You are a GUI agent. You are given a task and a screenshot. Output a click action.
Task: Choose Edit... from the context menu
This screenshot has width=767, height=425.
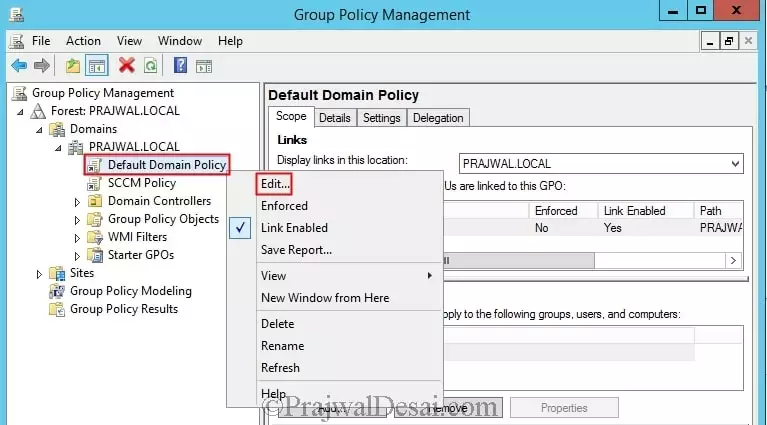point(276,184)
